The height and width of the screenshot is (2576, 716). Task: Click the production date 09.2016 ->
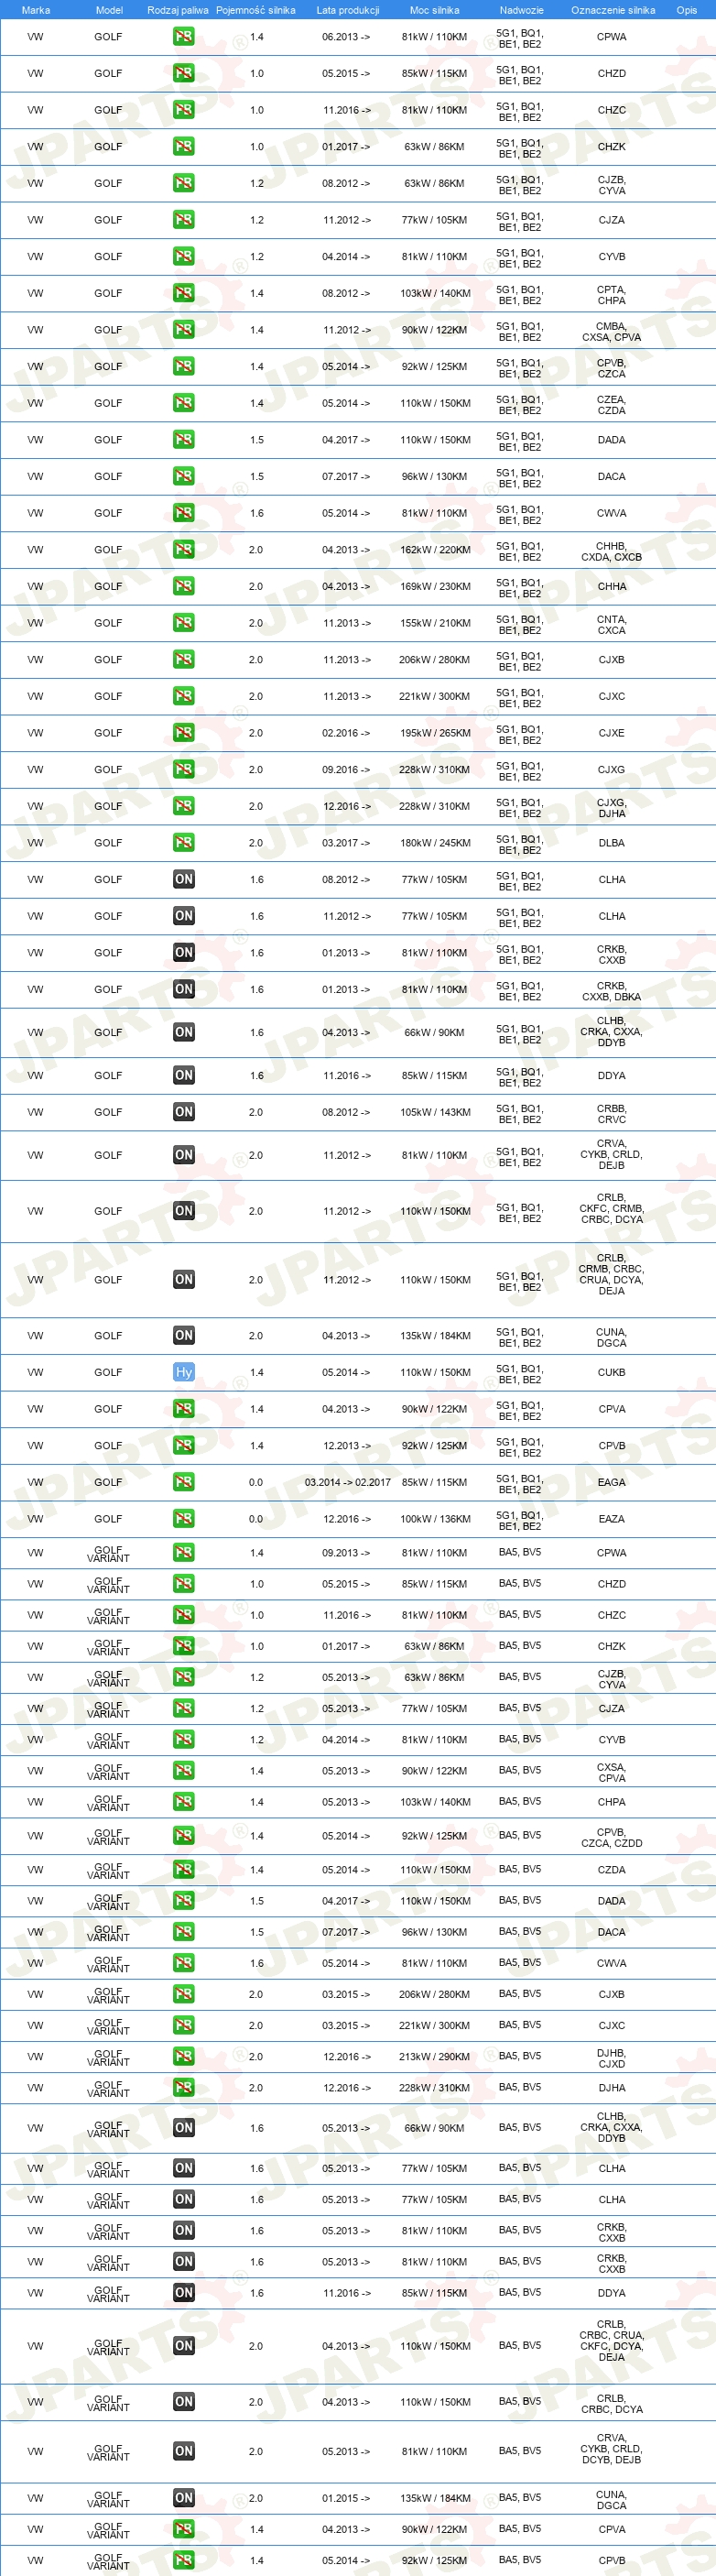(x=346, y=770)
